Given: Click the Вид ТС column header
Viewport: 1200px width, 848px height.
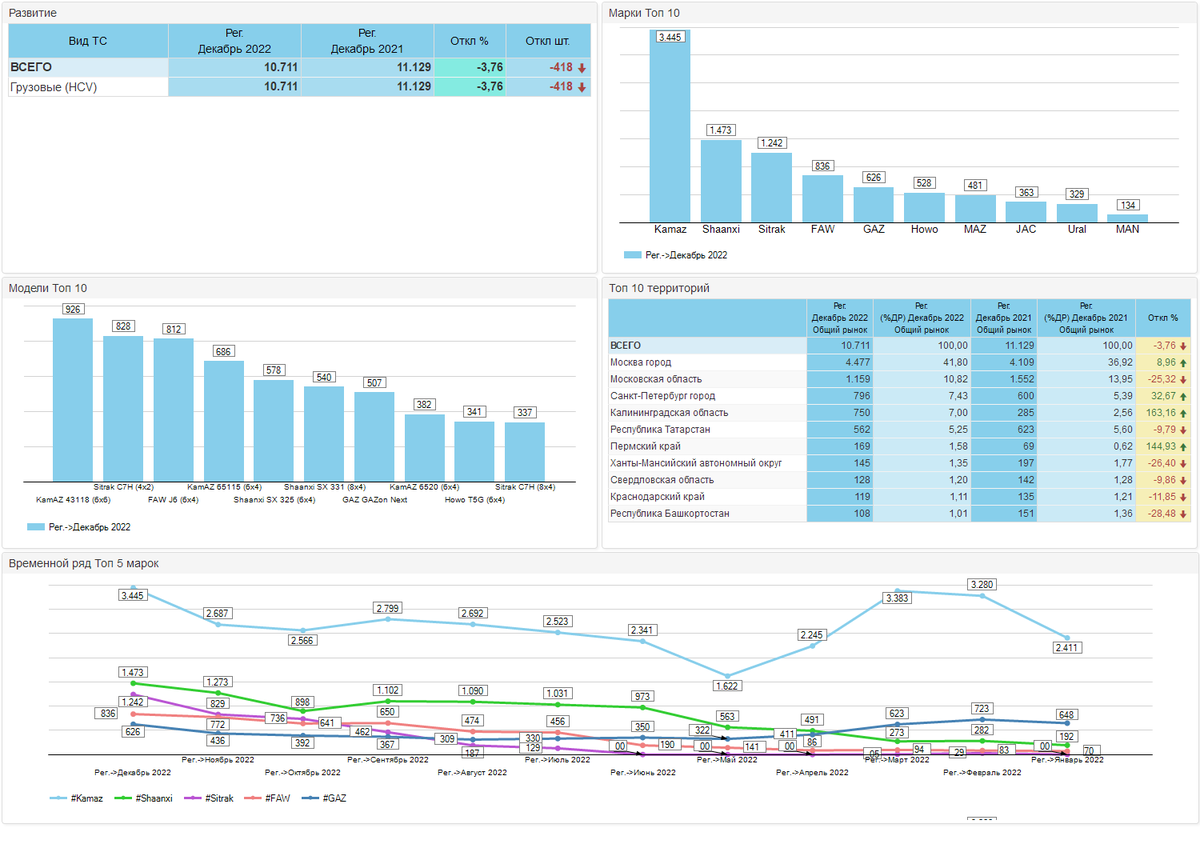Looking at the screenshot, I should pos(88,41).
